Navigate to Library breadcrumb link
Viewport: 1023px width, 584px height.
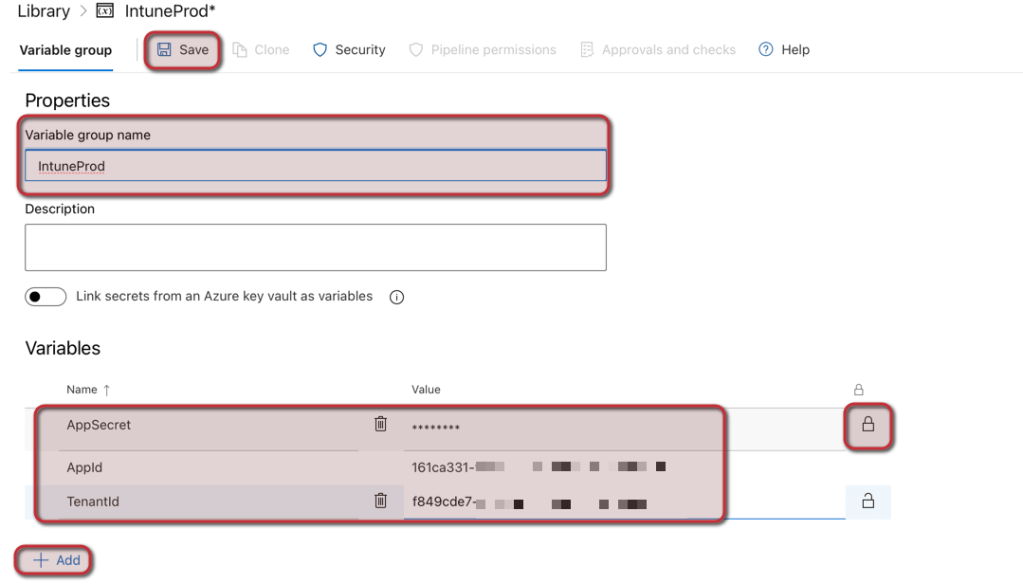(x=44, y=11)
